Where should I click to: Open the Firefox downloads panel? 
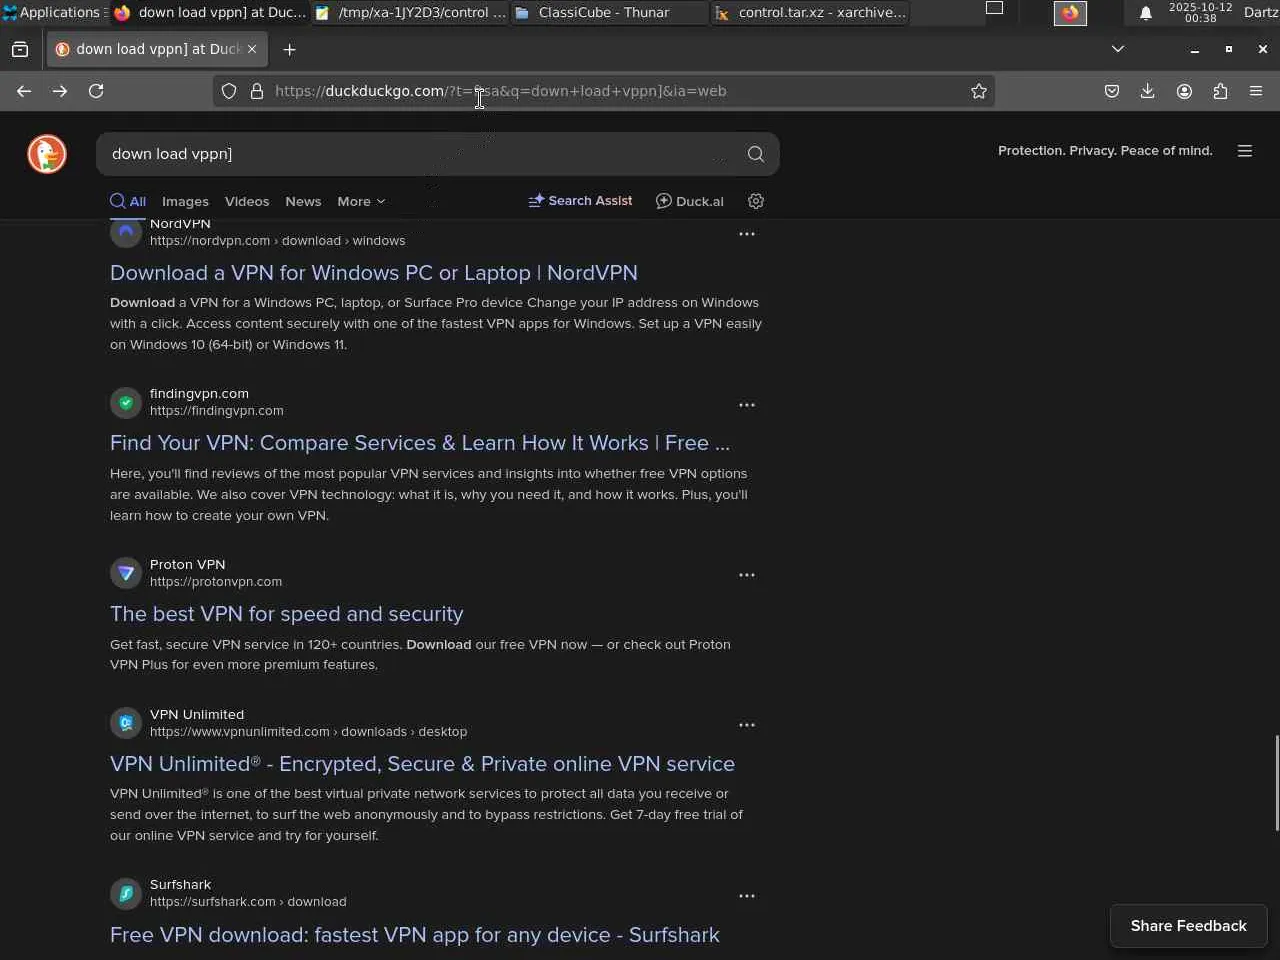pos(1148,91)
